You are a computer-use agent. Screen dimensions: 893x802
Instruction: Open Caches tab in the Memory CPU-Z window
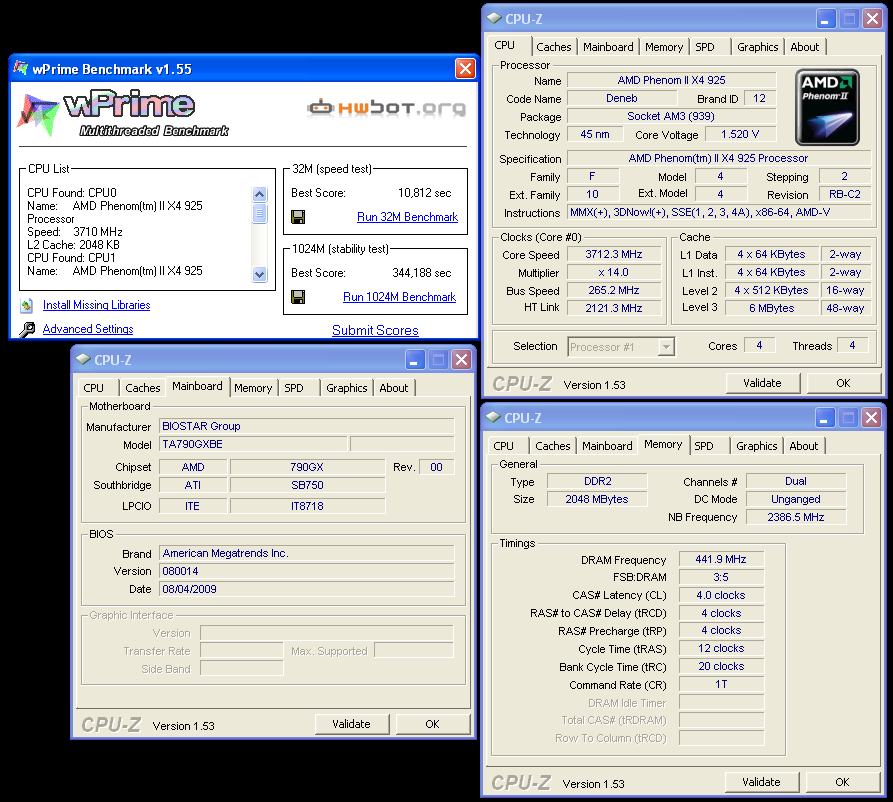coord(552,446)
